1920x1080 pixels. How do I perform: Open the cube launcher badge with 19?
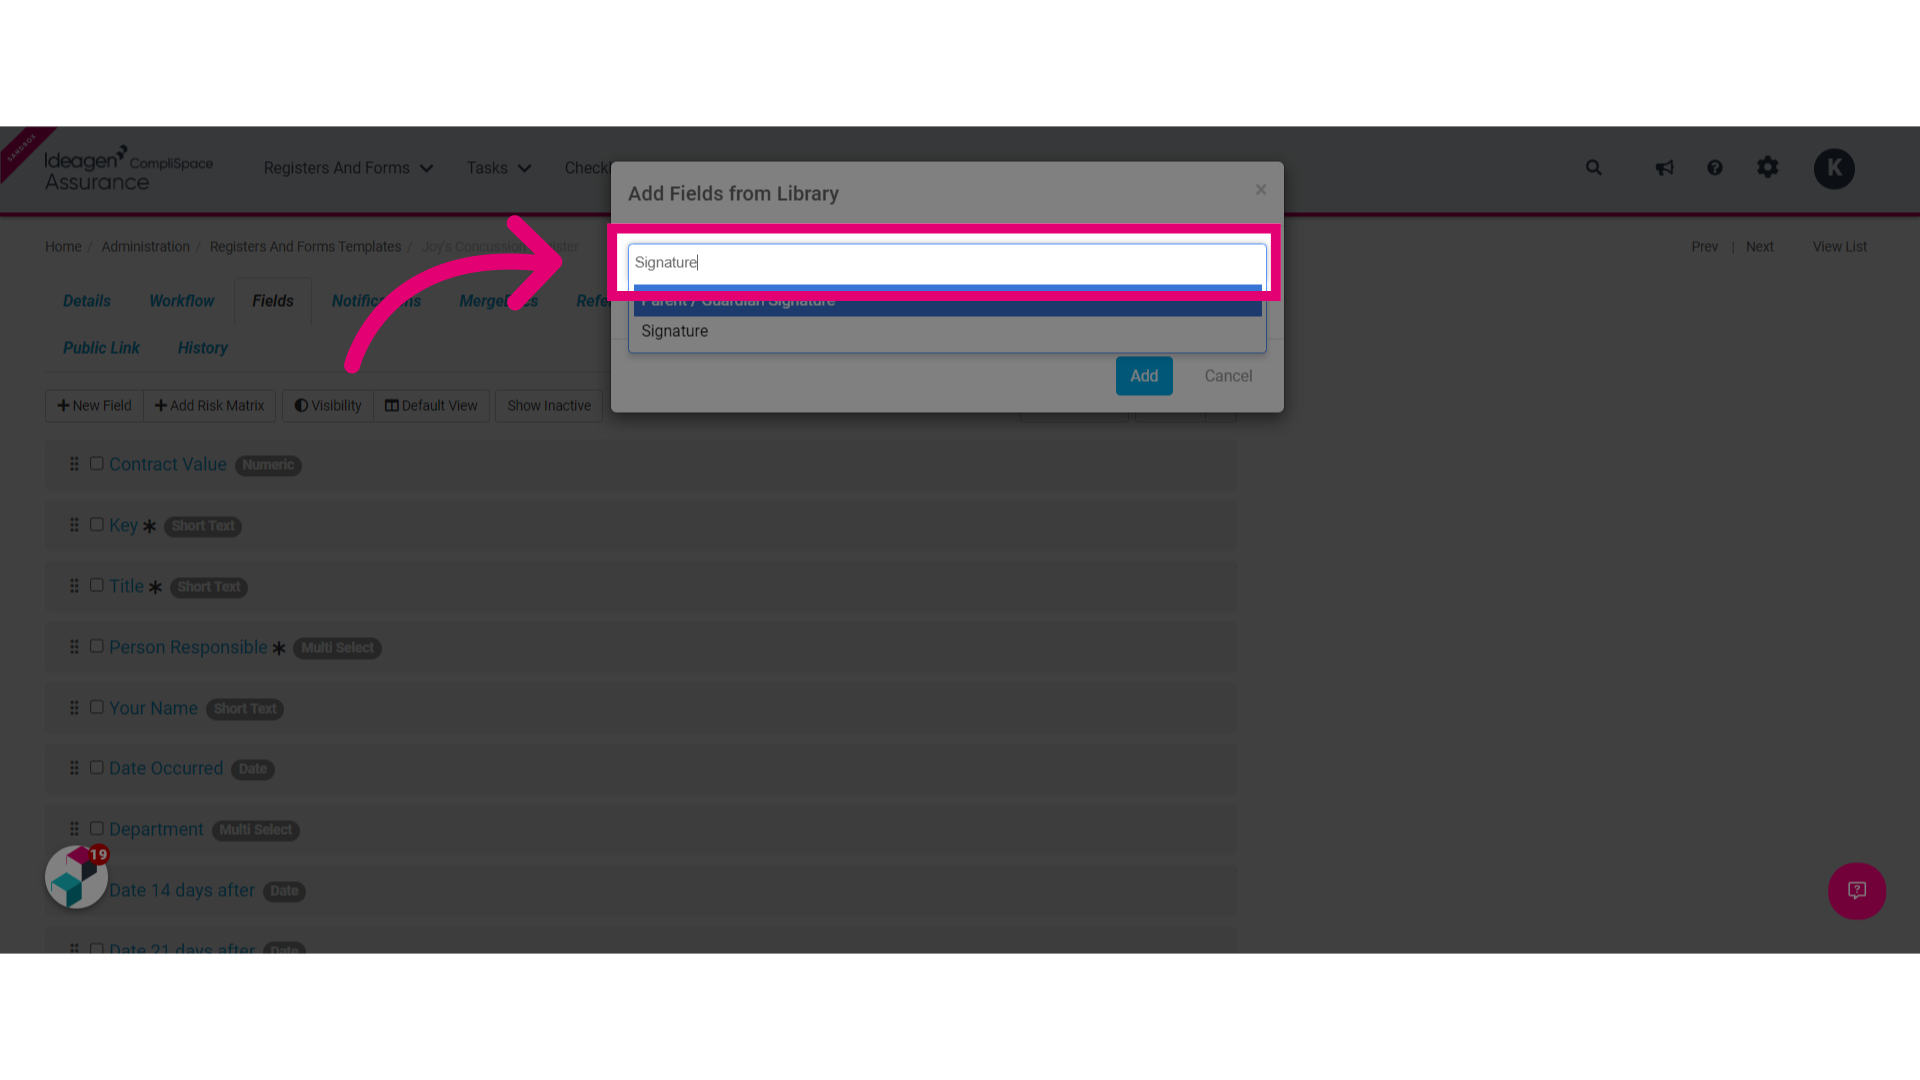[77, 877]
